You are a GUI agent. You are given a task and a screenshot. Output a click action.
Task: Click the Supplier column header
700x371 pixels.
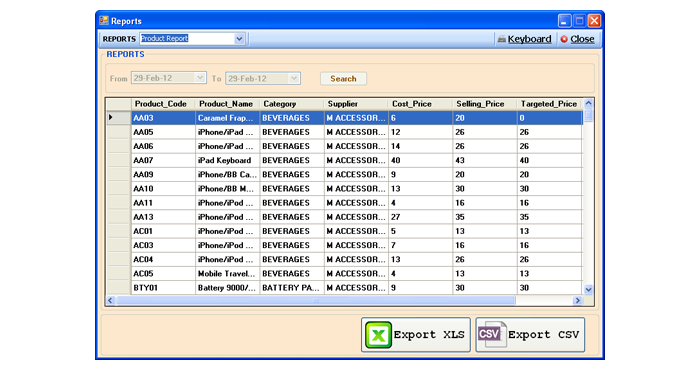click(356, 104)
